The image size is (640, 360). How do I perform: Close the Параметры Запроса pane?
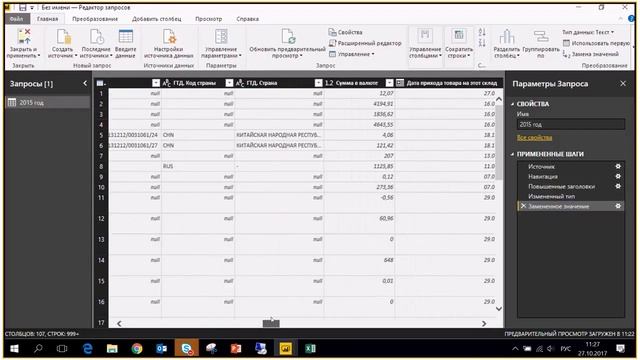point(623,83)
